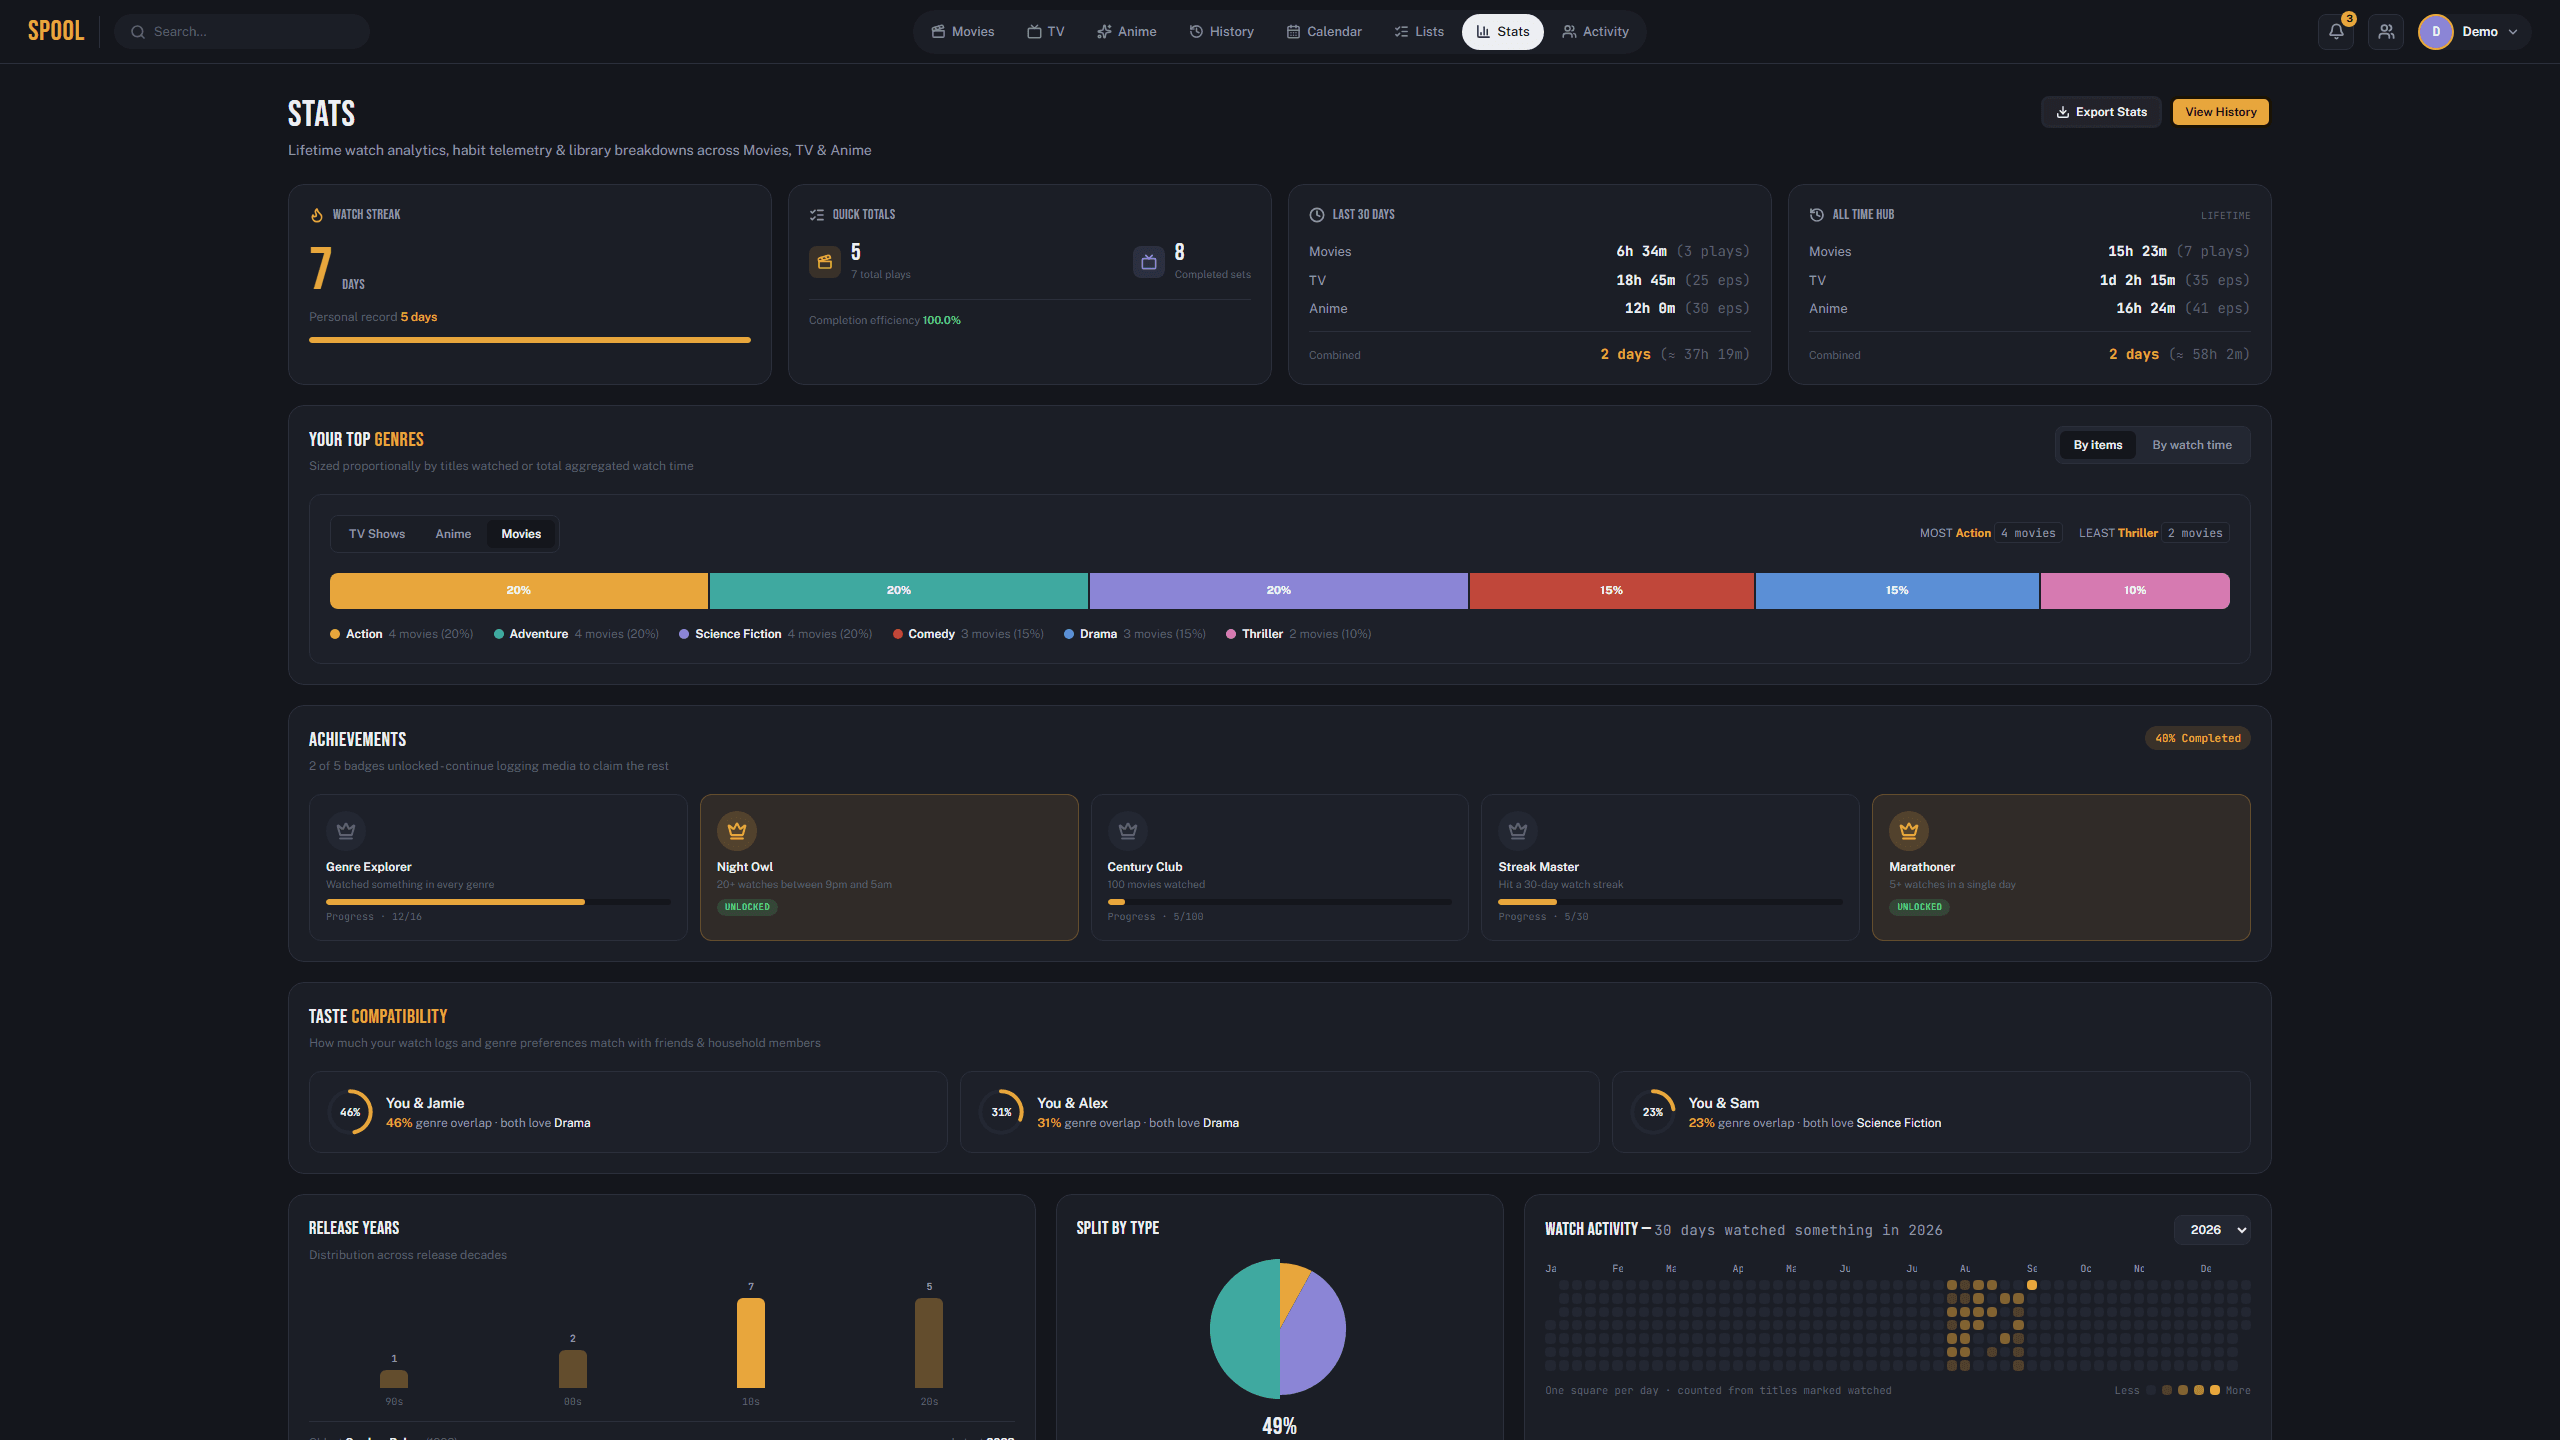Click the SPOOL logo
Viewport: 2560px width, 1440px height.
(56, 31)
